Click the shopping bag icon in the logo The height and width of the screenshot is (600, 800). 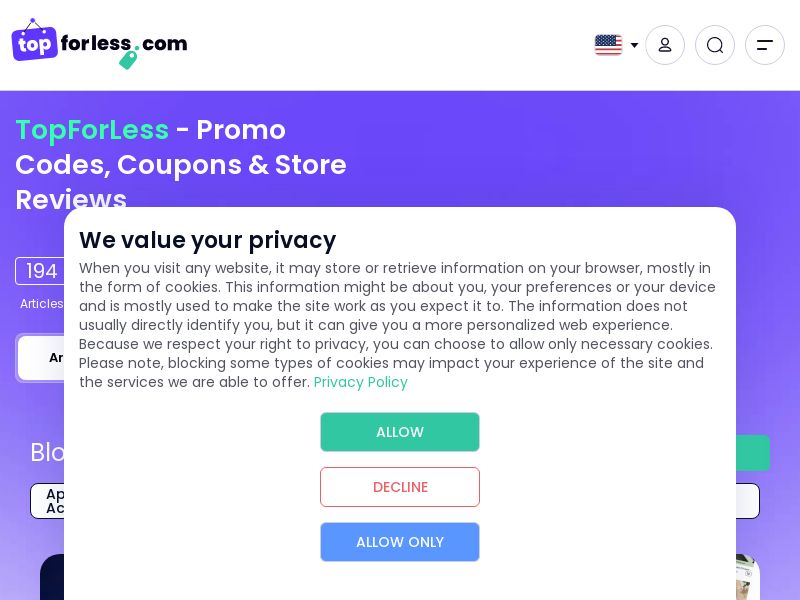(34, 44)
